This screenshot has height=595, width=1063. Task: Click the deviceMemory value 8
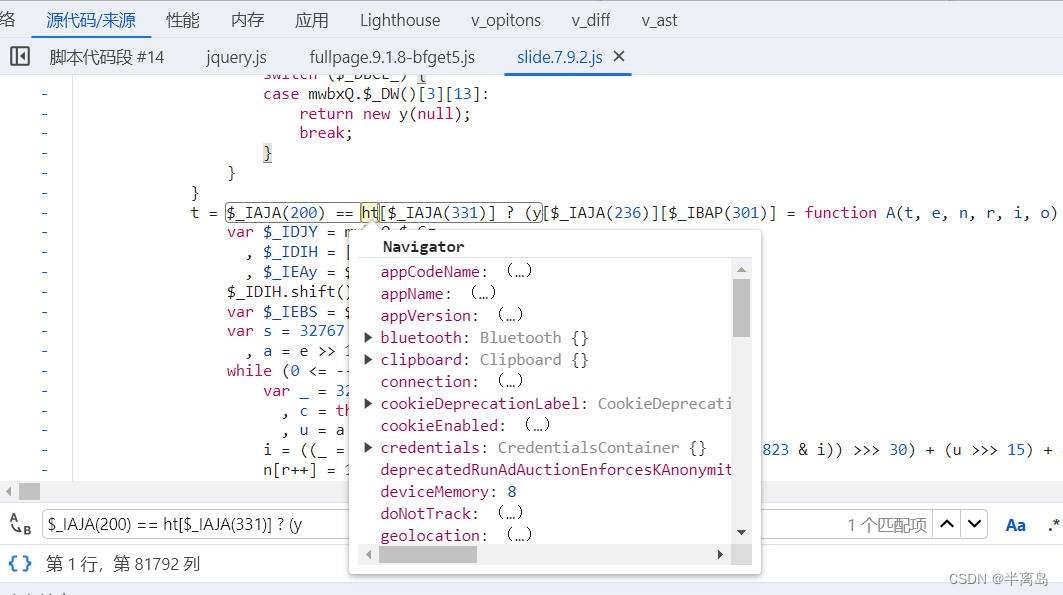[512, 491]
